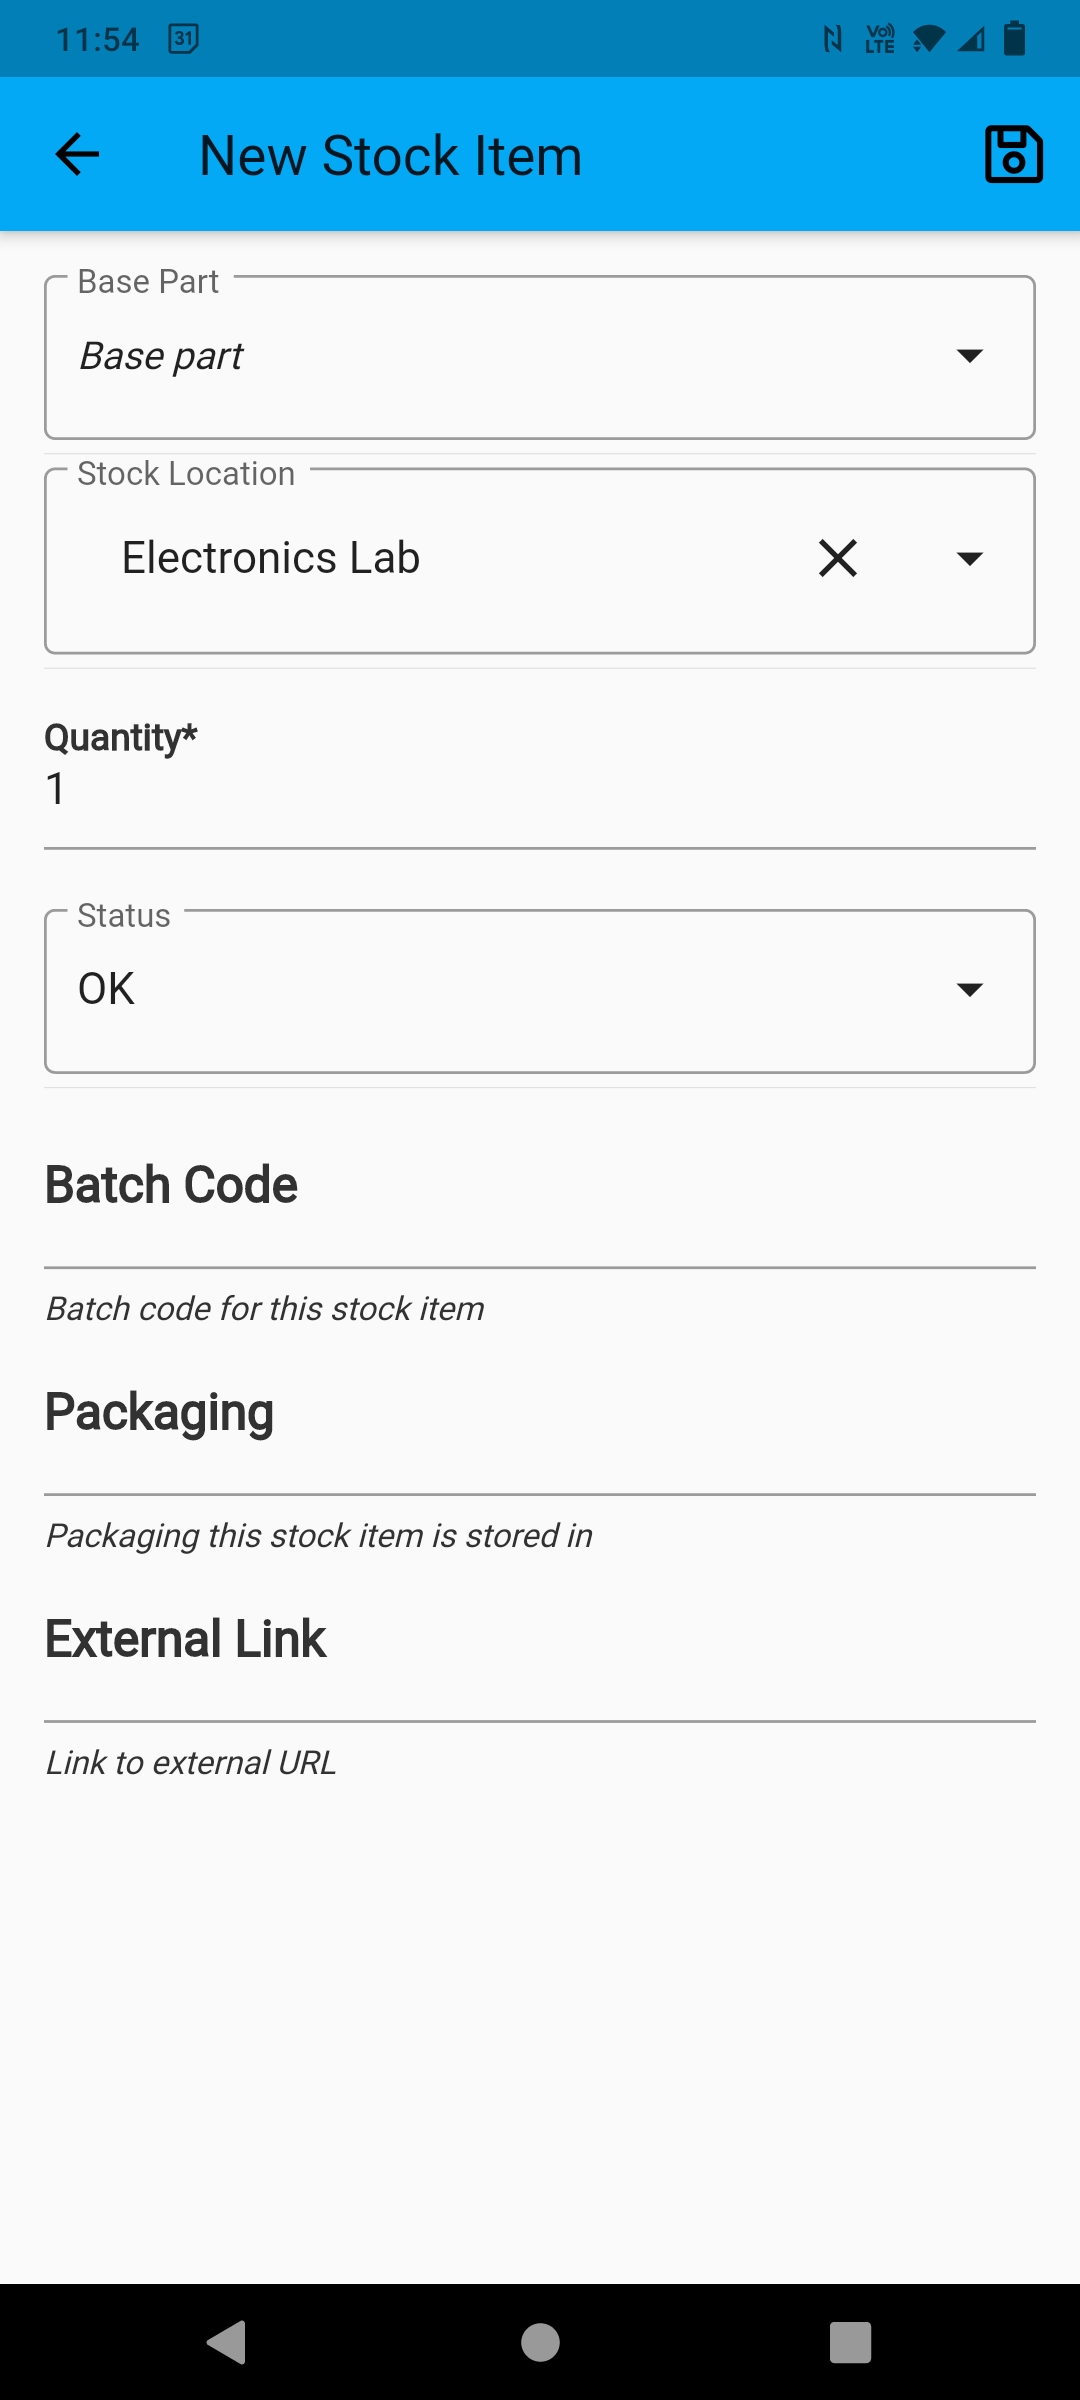The image size is (1080, 2400).
Task: Open Android recent apps square button
Action: tap(850, 2342)
